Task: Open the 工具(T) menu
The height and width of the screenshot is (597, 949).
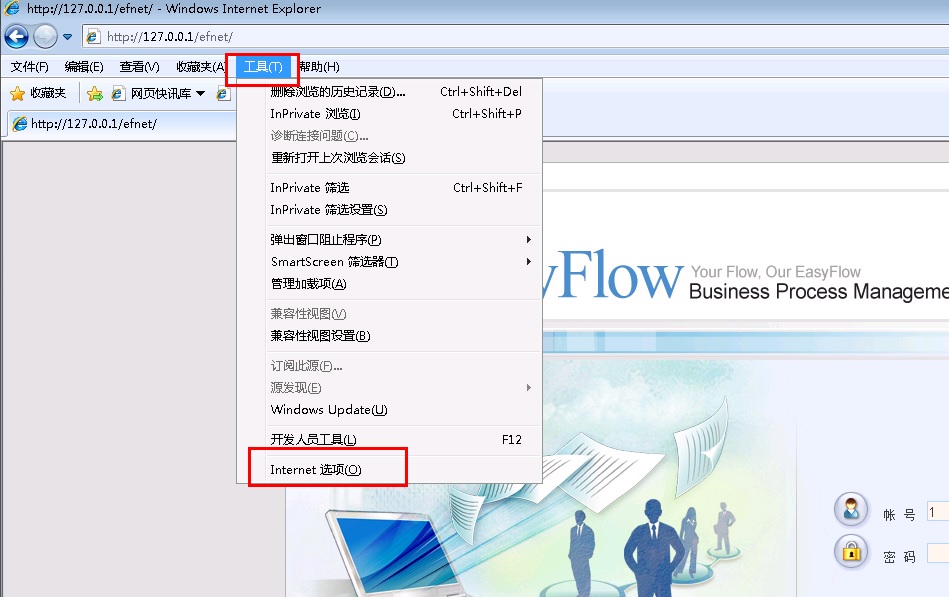Action: coord(262,67)
